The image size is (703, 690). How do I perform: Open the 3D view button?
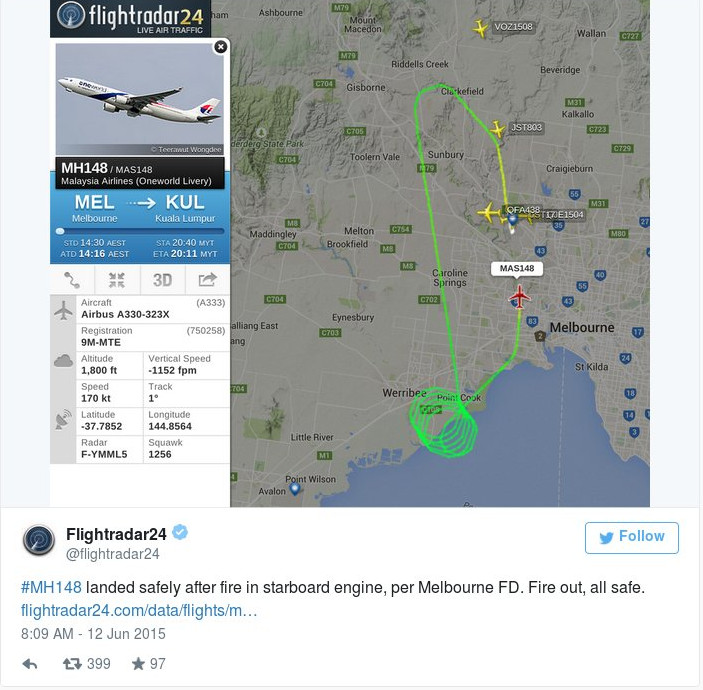pyautogui.click(x=162, y=280)
